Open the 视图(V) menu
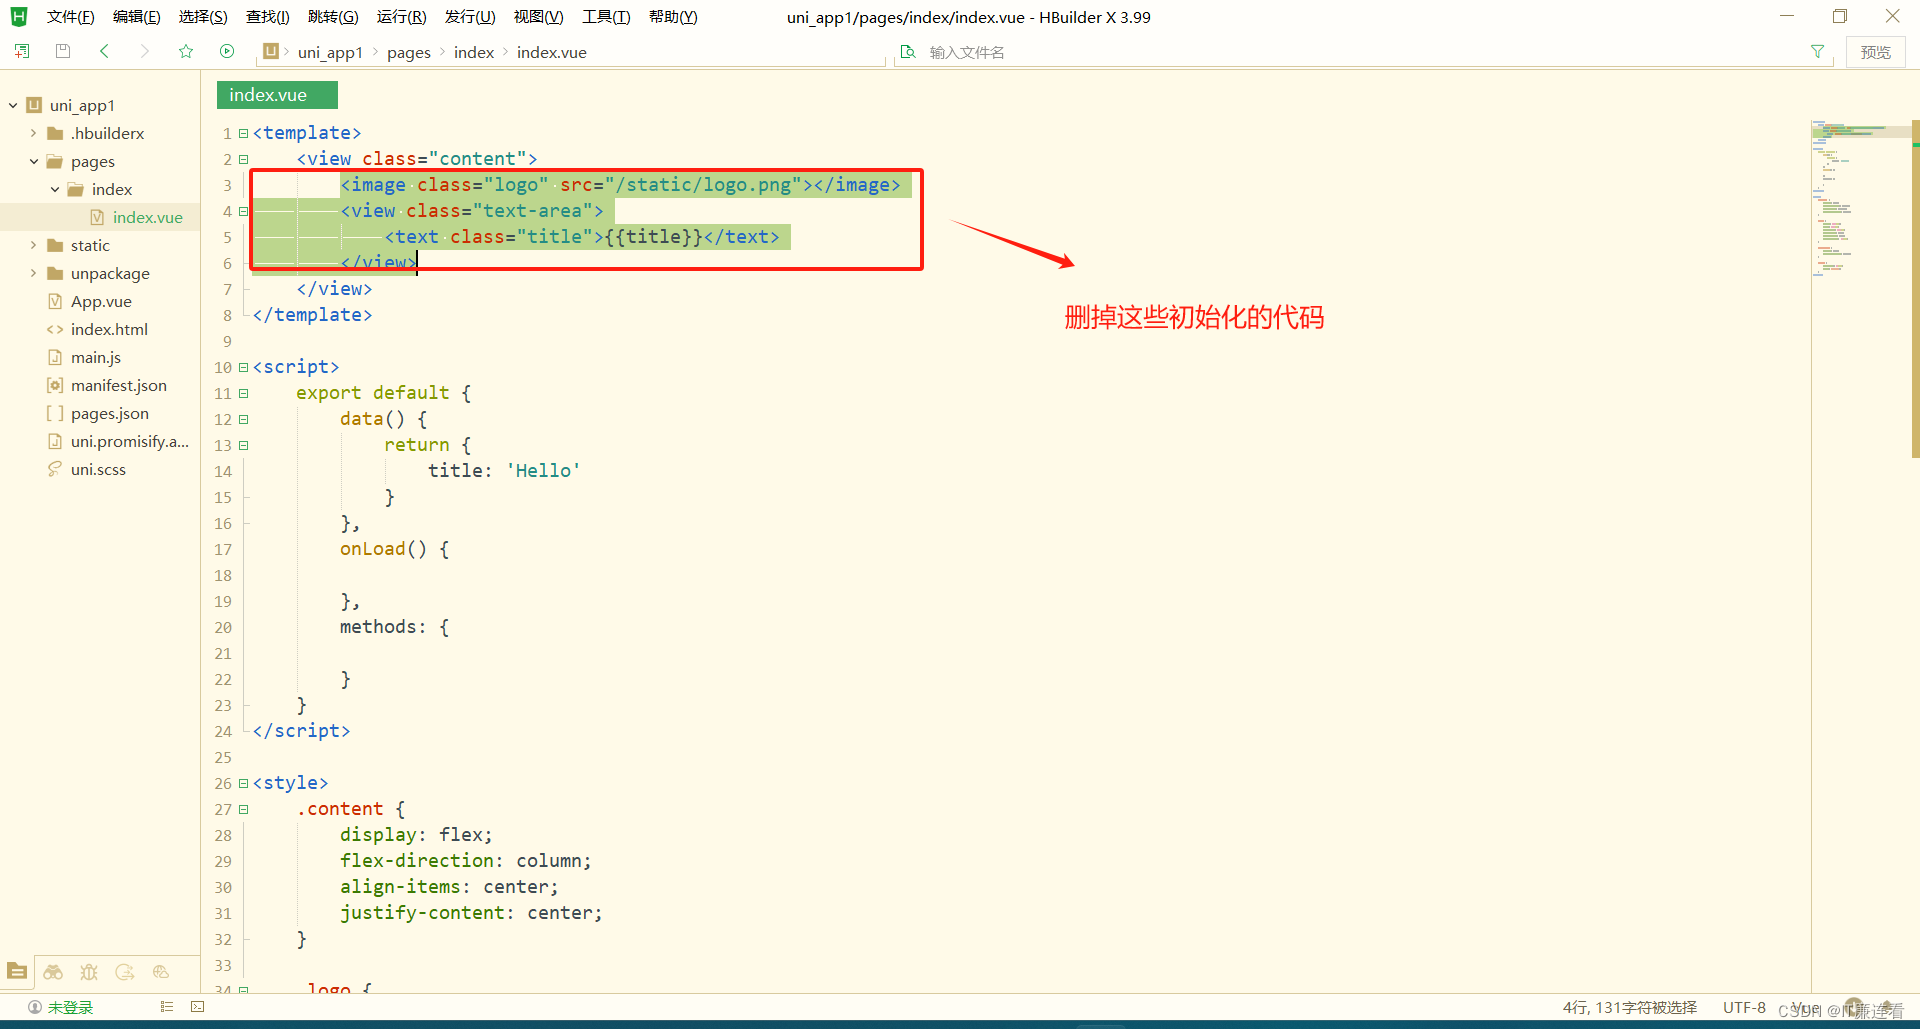Screen dimensions: 1920x1029 538,17
